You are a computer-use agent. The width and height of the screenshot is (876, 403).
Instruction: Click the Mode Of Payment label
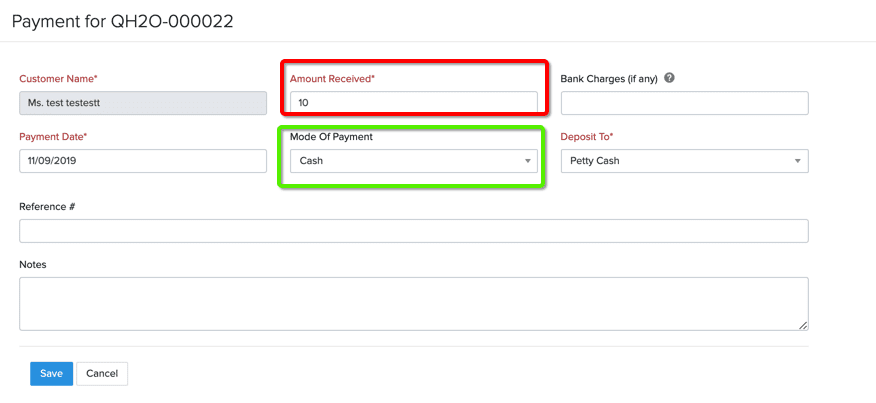331,137
